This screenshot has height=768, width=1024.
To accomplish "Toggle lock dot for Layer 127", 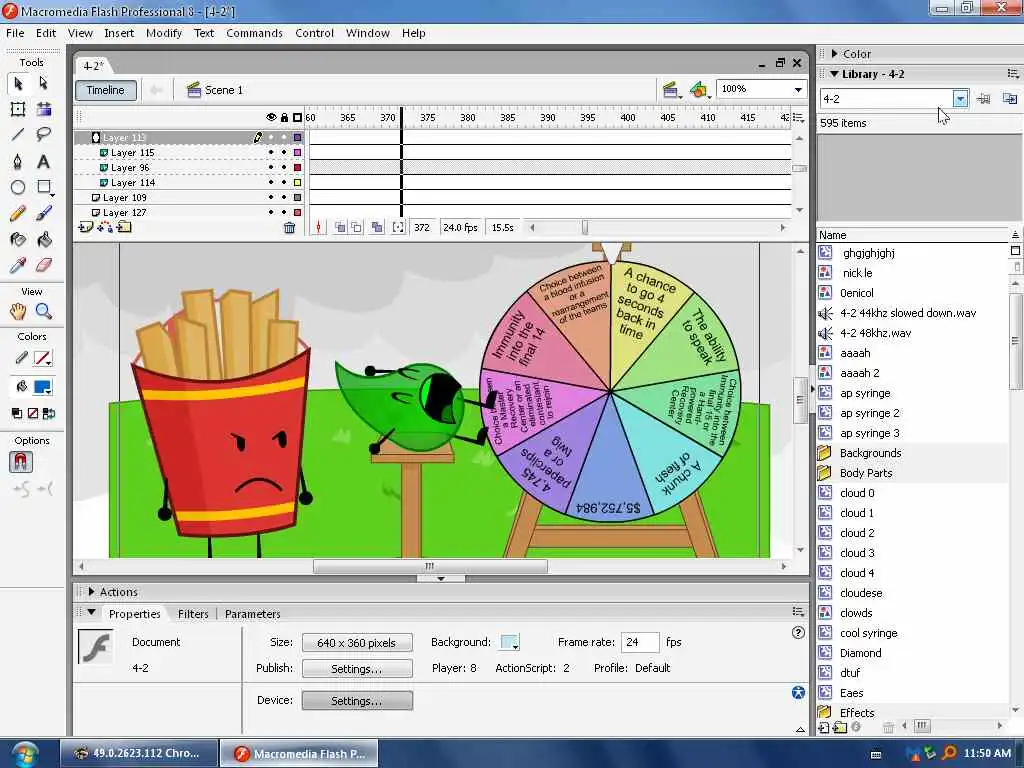I will click(x=284, y=213).
